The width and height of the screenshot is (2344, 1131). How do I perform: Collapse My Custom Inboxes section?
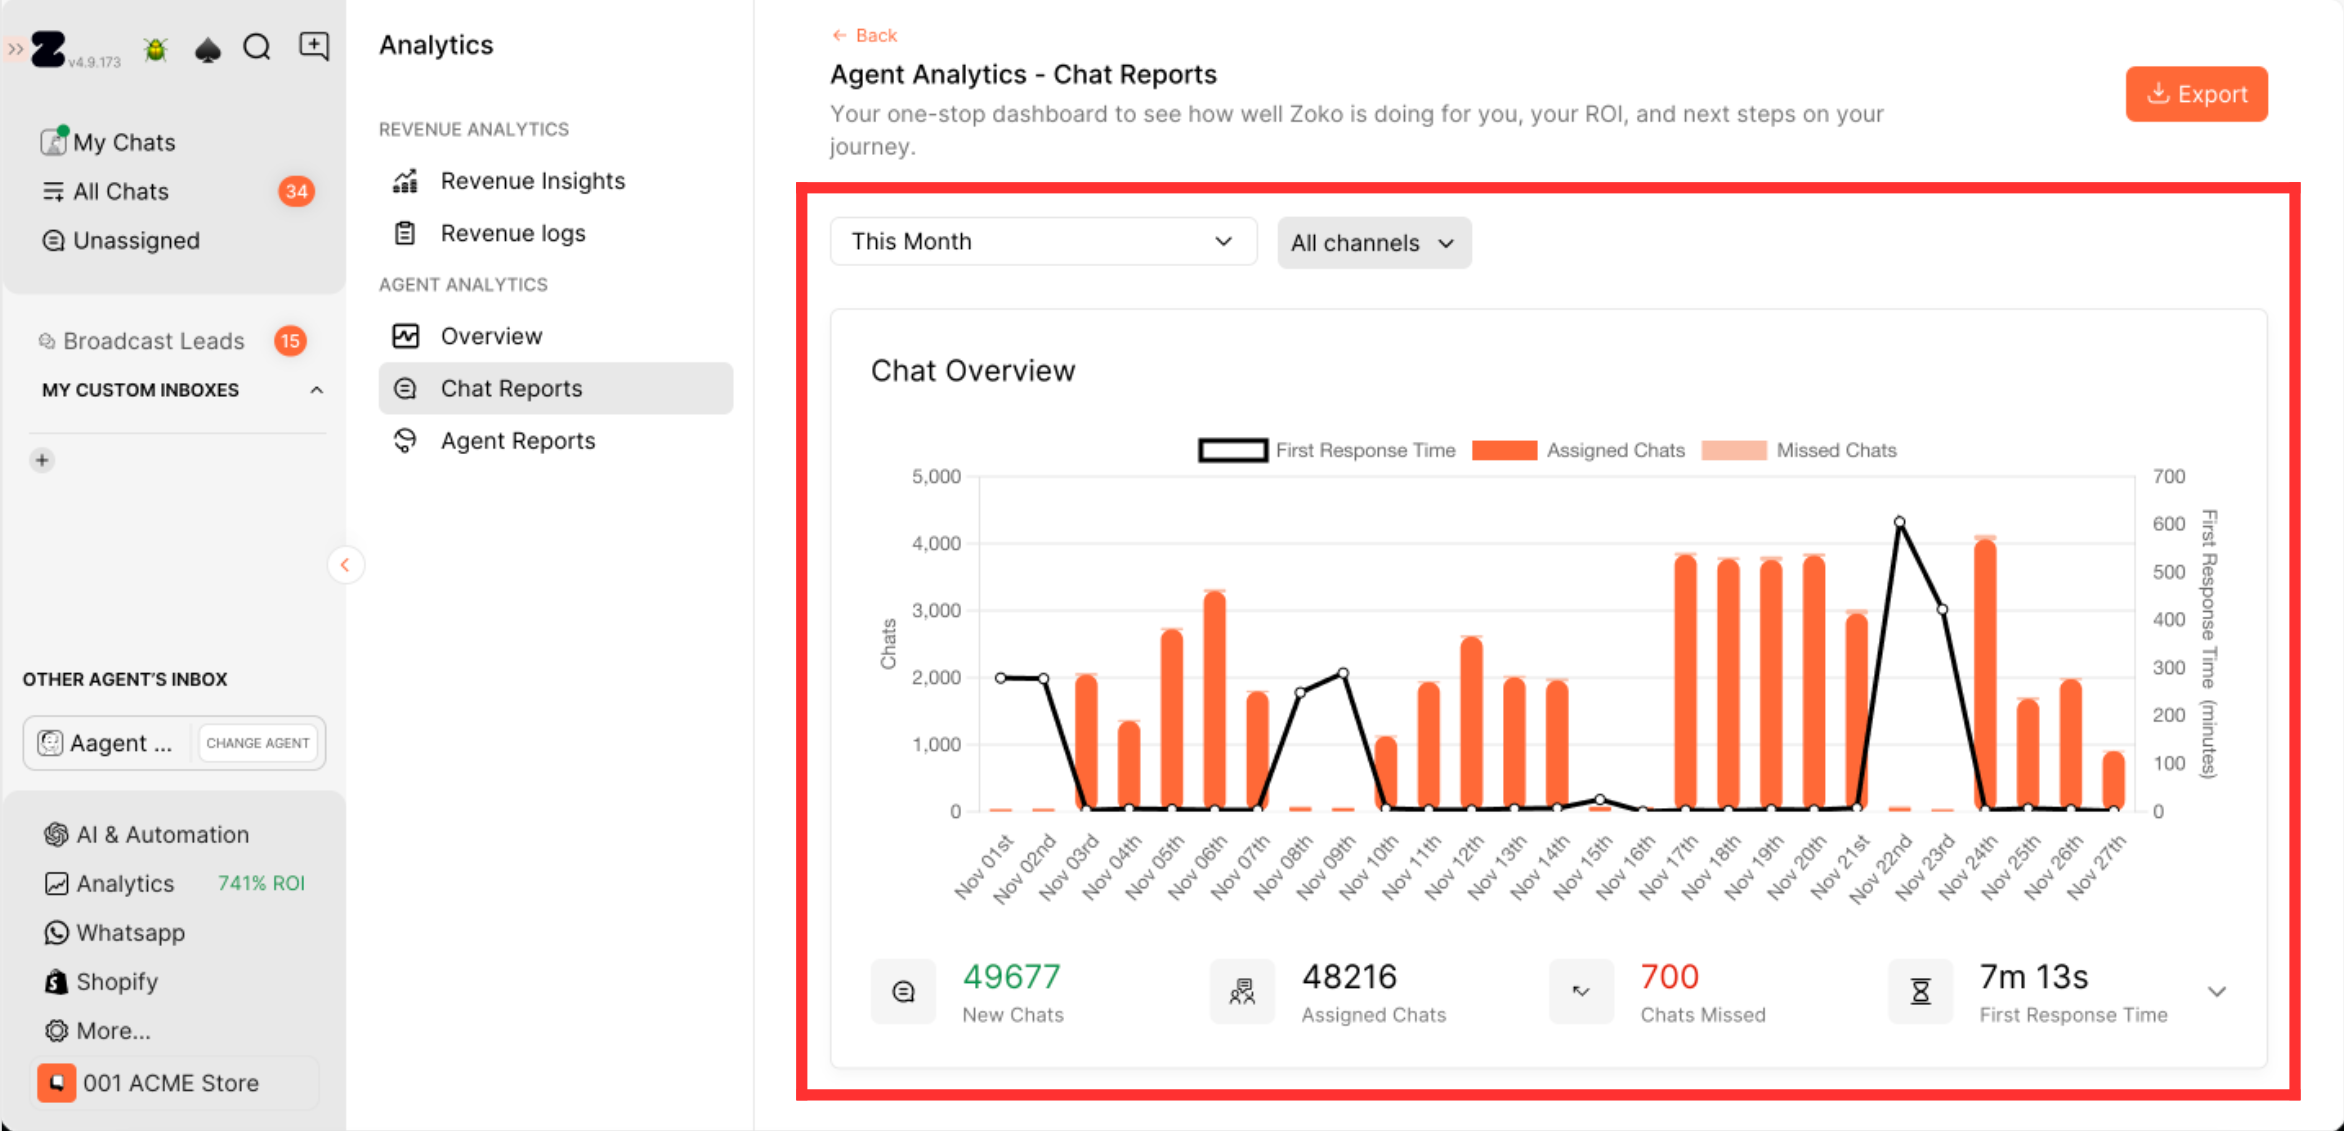[x=316, y=390]
